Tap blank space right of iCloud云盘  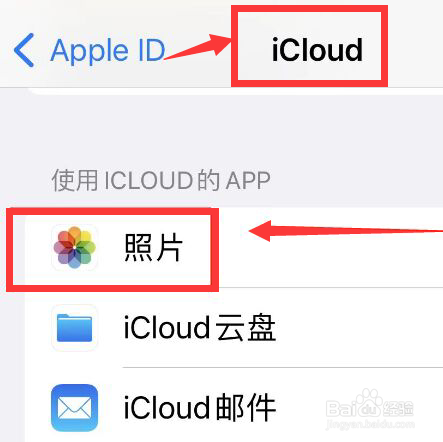point(360,328)
